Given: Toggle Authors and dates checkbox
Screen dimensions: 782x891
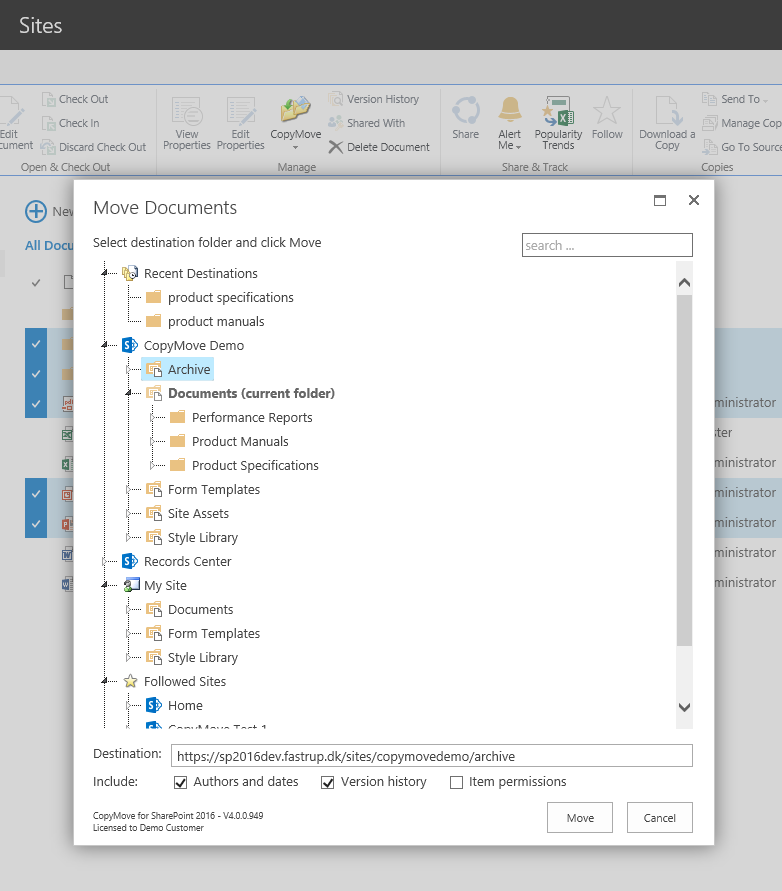Looking at the screenshot, I should (180, 782).
